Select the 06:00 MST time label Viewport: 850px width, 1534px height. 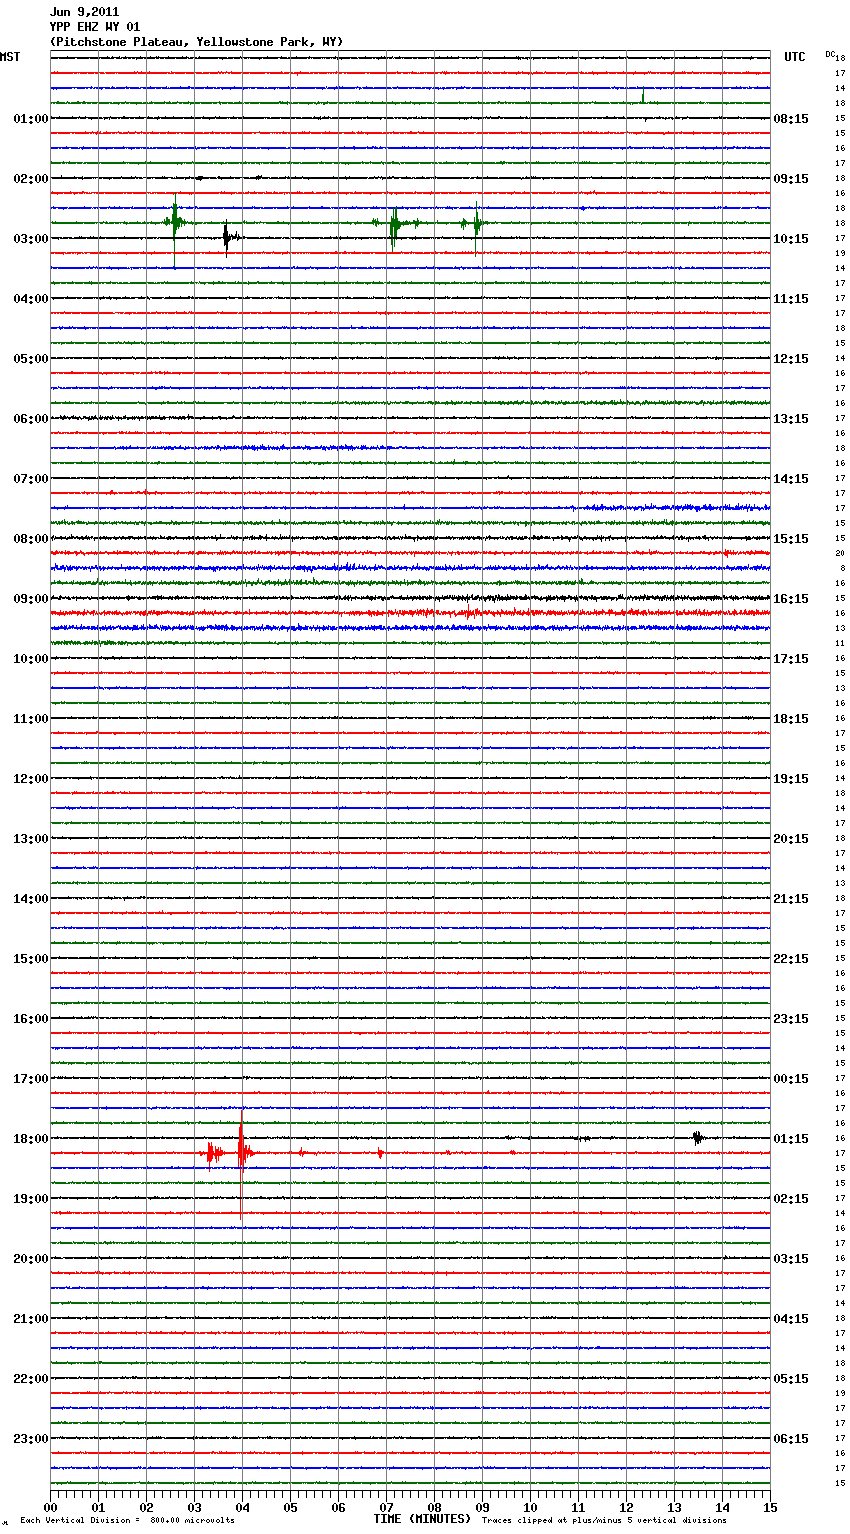(x=31, y=419)
